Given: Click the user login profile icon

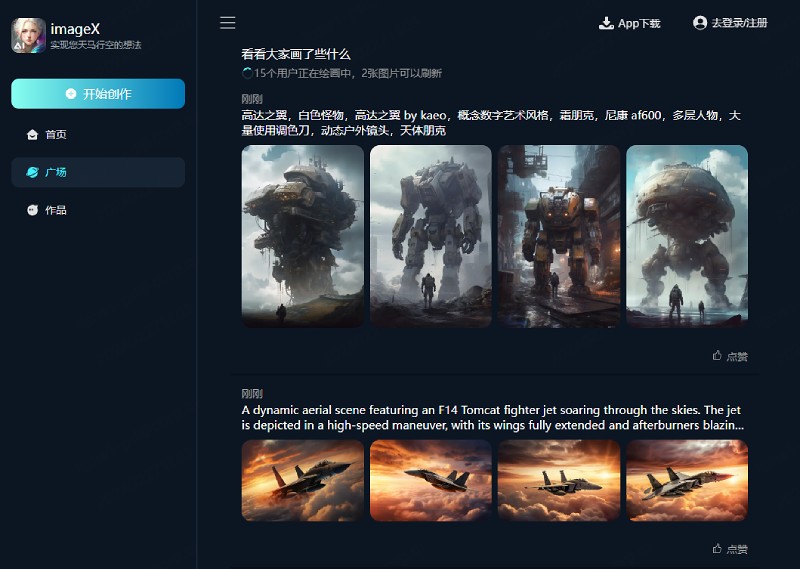Looking at the screenshot, I should 700,23.
